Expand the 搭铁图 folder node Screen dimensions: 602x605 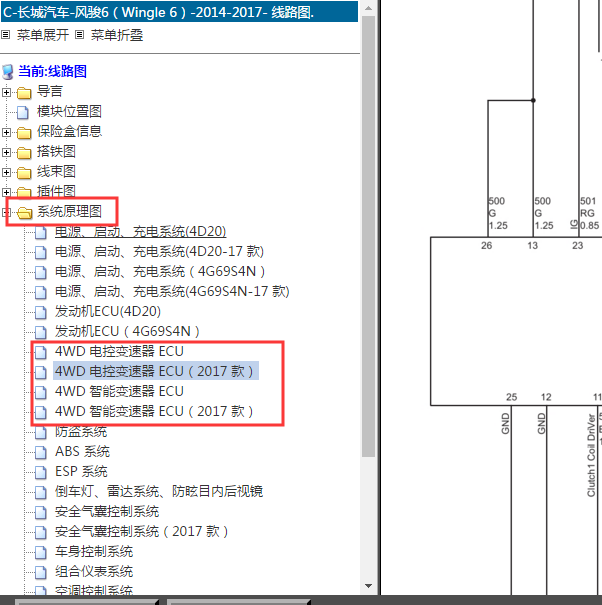coord(6,152)
